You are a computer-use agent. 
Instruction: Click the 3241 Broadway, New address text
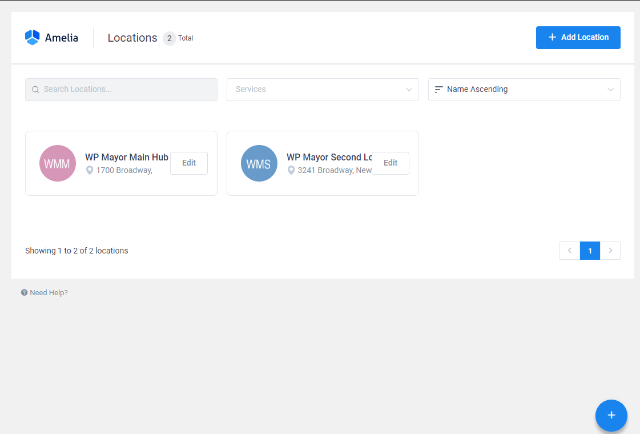pyautogui.click(x=334, y=170)
